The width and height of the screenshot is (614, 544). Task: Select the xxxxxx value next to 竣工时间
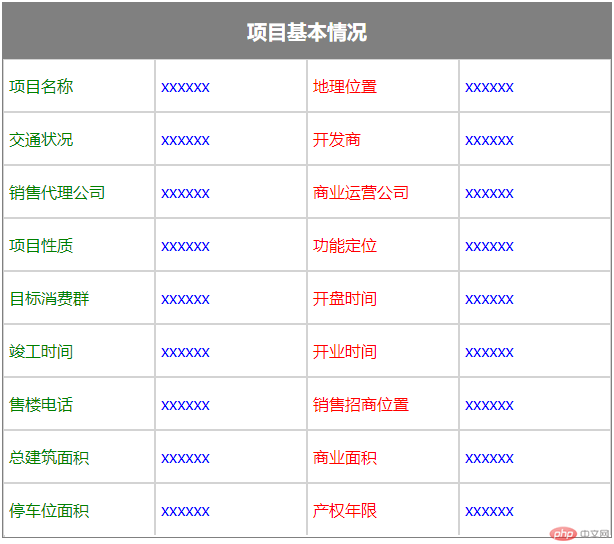[x=186, y=352]
